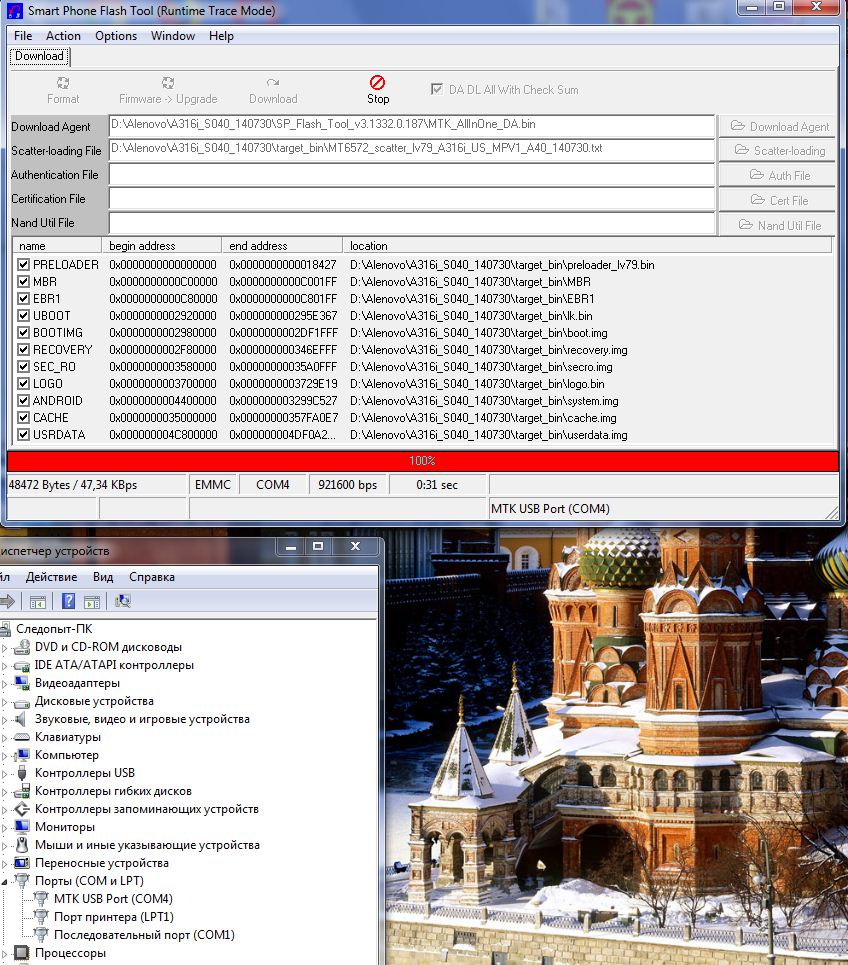Click the Download arrow toolbar icon
The height and width of the screenshot is (965, 848).
[273, 83]
